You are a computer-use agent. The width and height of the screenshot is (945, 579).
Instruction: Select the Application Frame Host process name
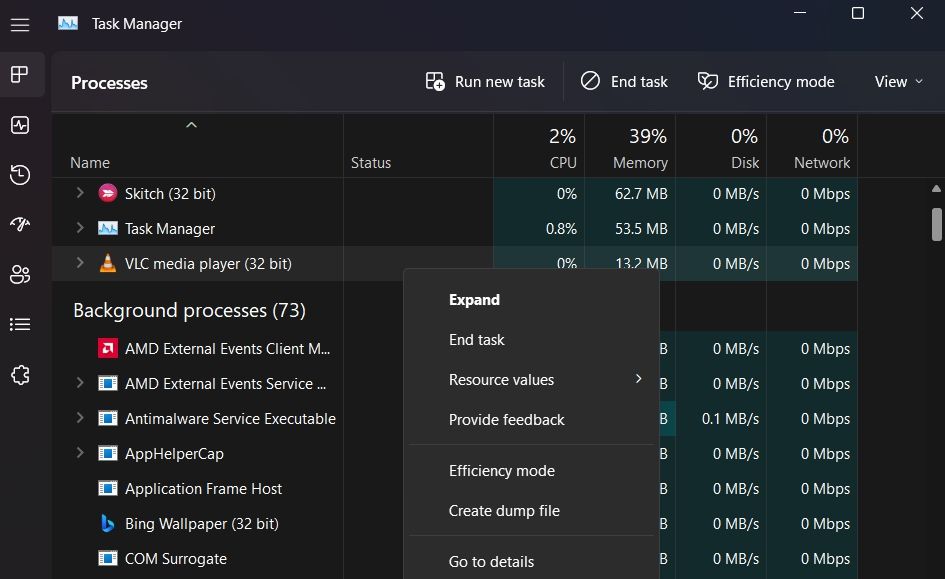coord(203,489)
